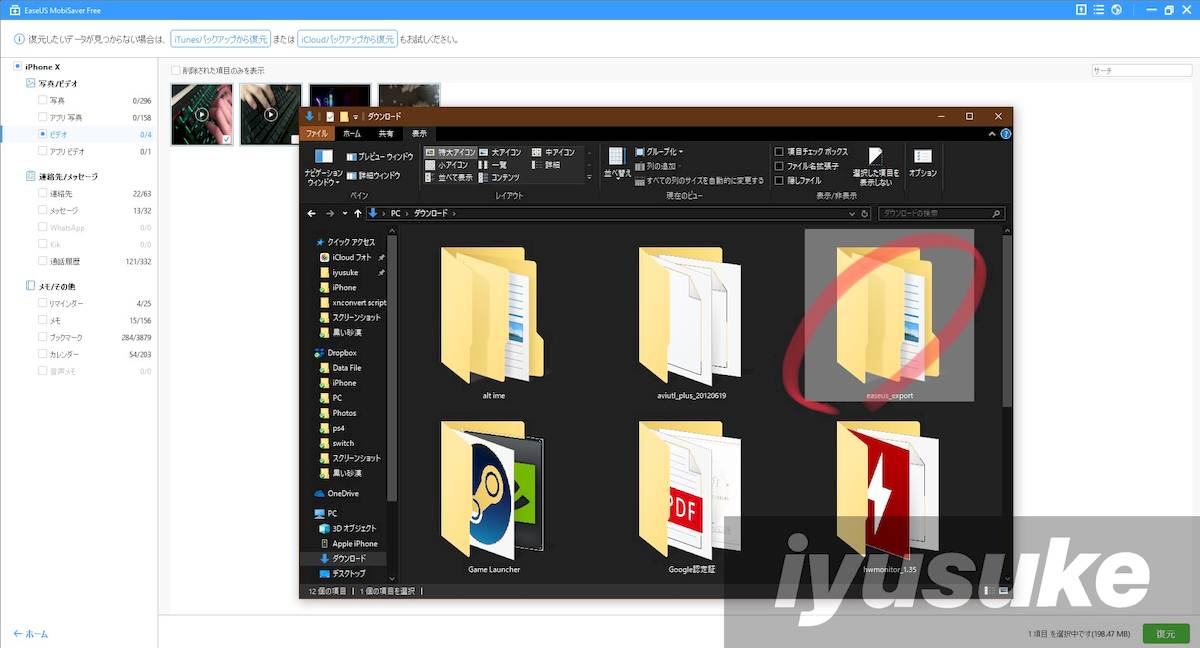Select Apple iPhone in navigation pane
The image size is (1200, 648).
tap(348, 543)
